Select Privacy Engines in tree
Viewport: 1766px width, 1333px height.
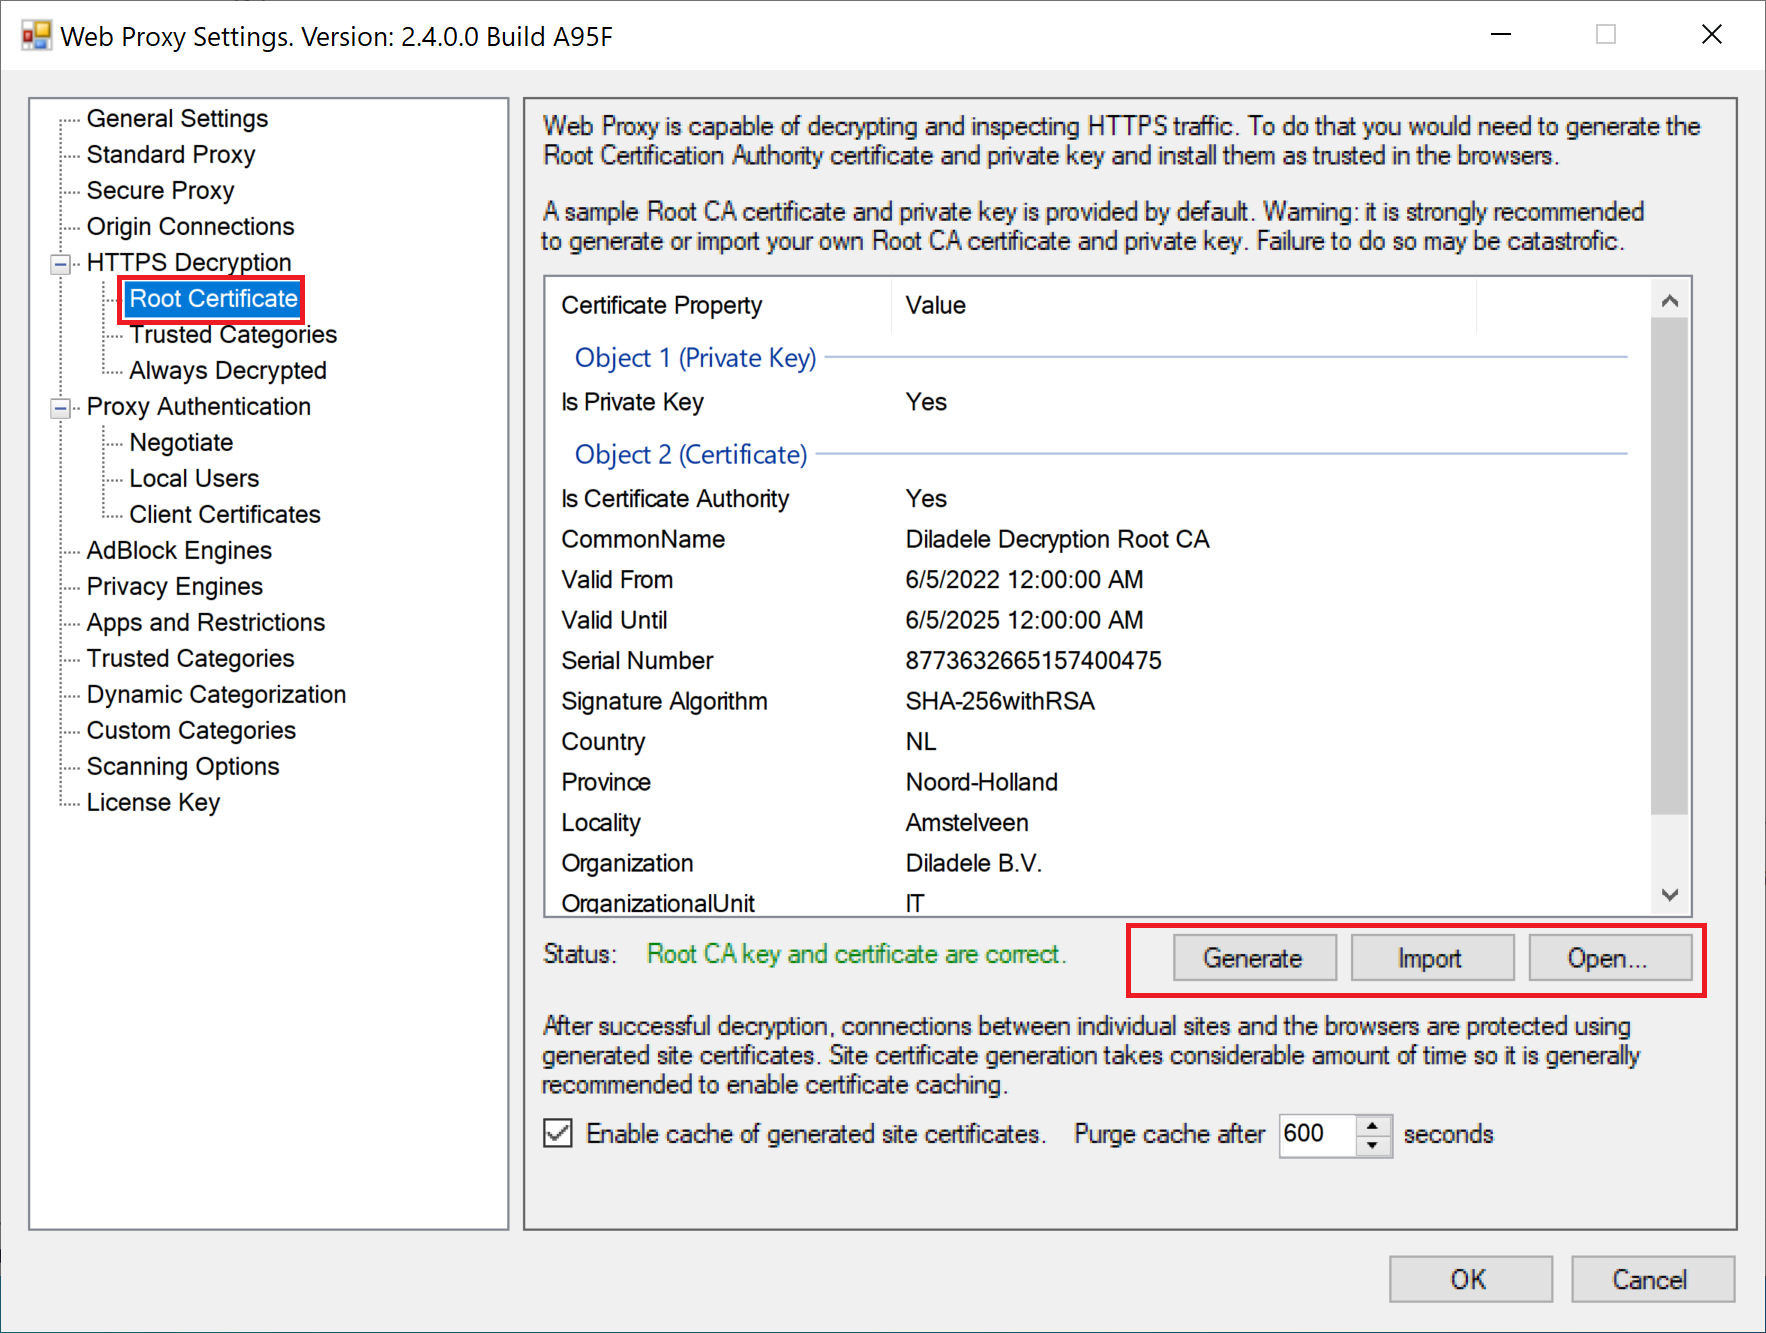(x=175, y=586)
